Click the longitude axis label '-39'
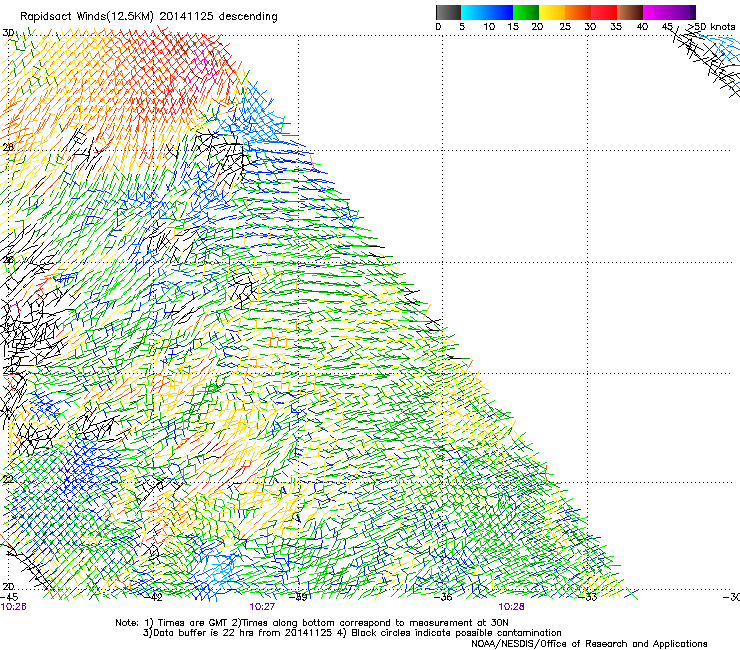This screenshot has height=650, width=740. pos(298,598)
